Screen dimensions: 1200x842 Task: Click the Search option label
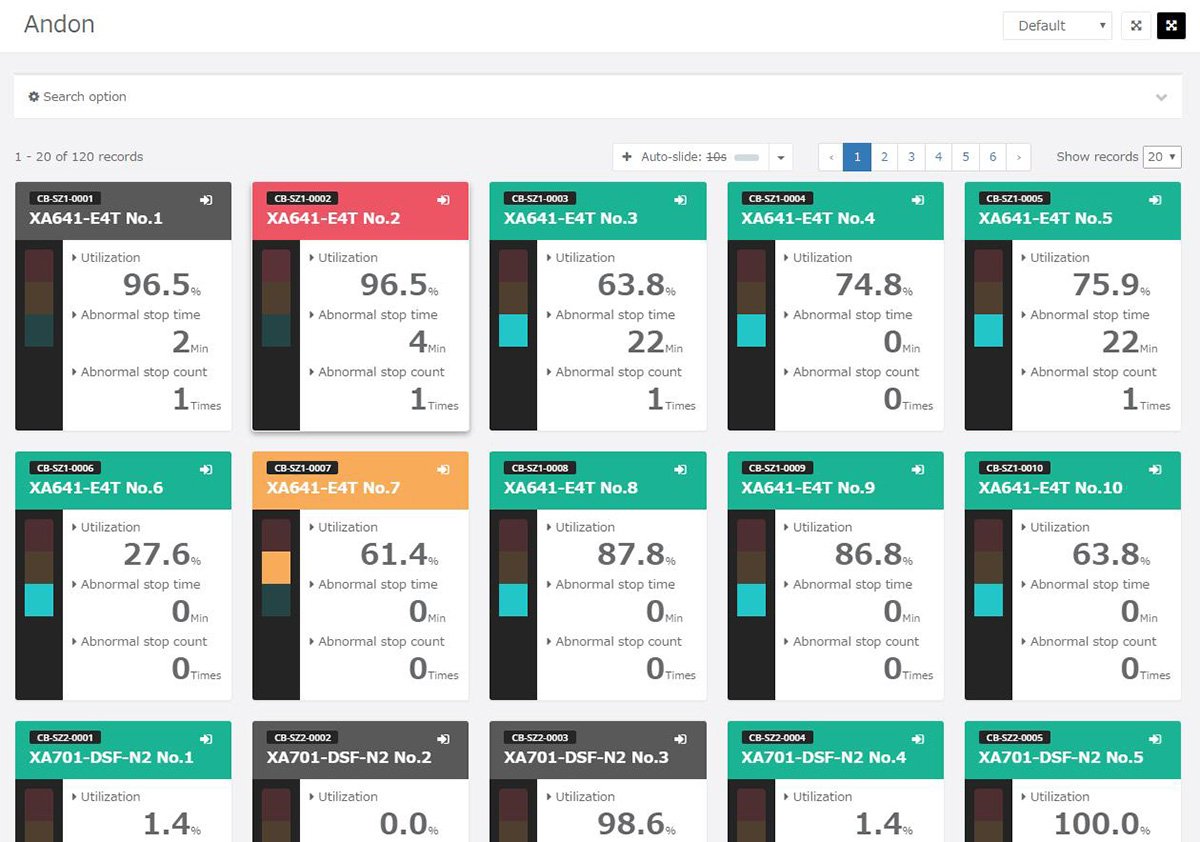coord(85,97)
